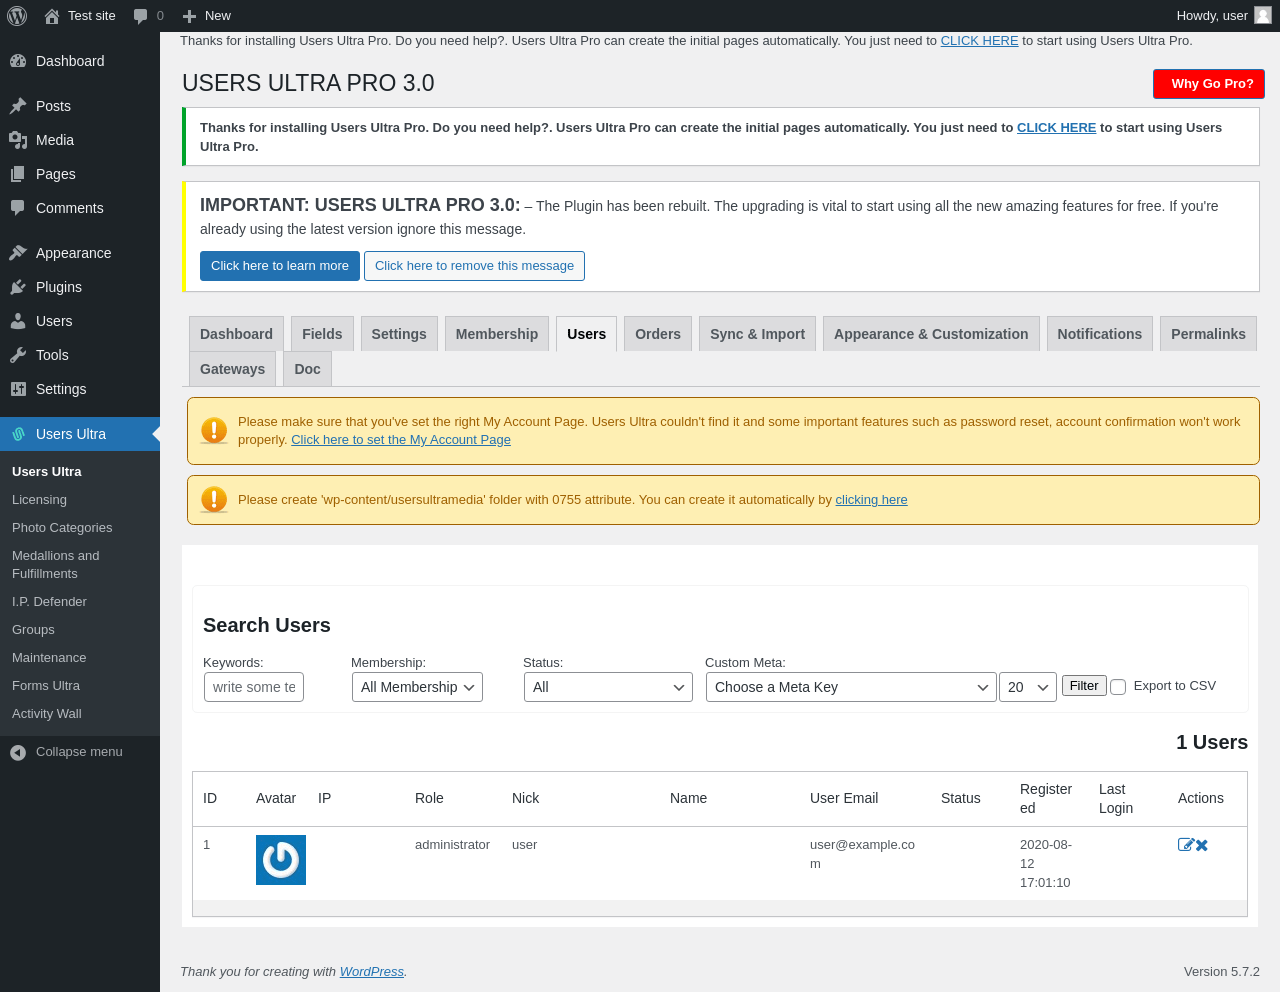Click the Plugins plug icon

pyautogui.click(x=18, y=287)
